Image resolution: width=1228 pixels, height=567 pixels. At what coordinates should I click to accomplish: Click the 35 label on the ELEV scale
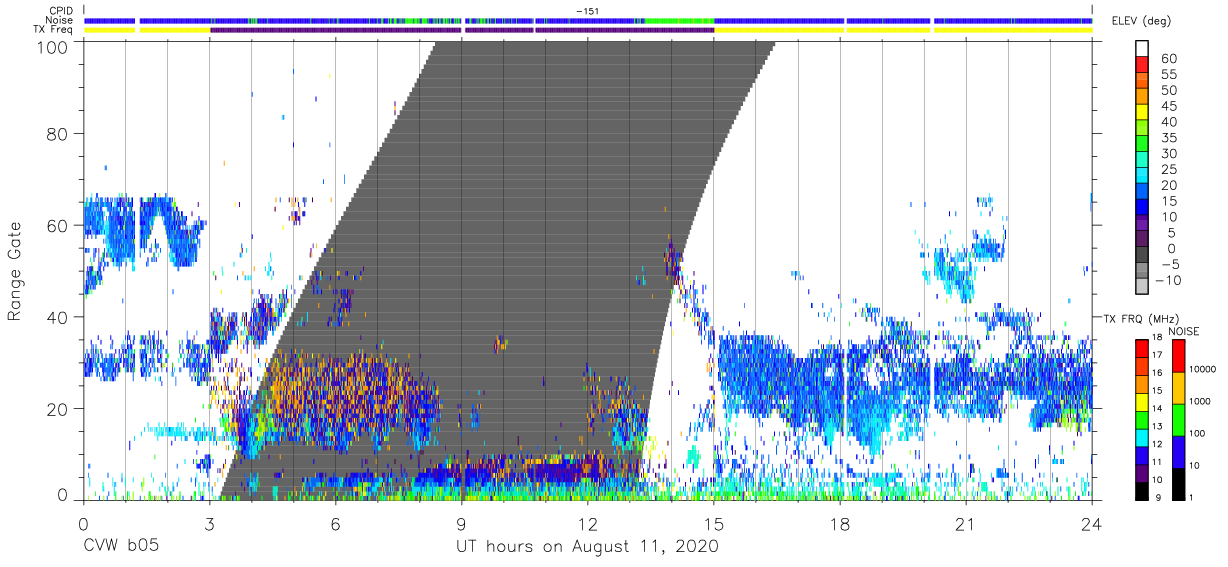1167,137
